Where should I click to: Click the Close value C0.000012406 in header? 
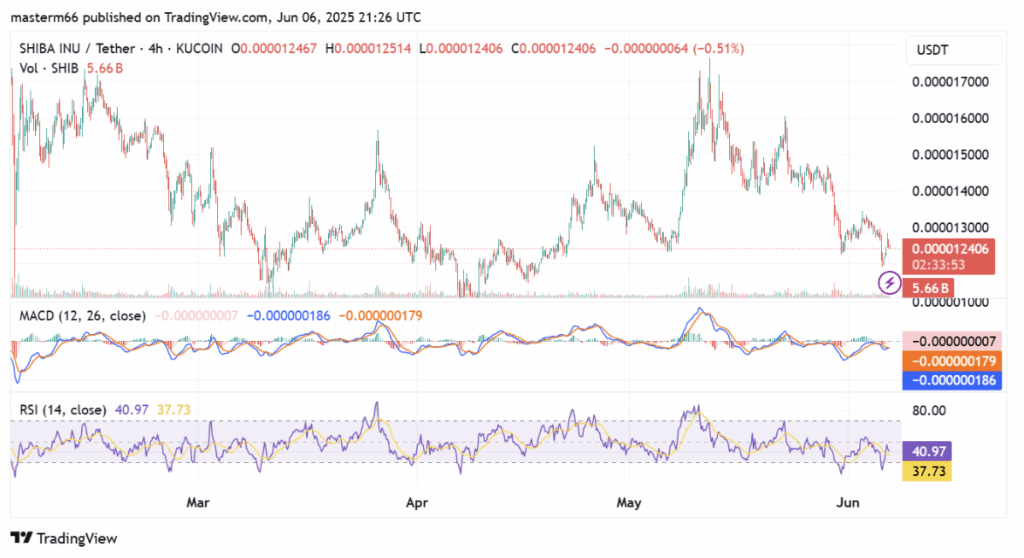coord(553,48)
